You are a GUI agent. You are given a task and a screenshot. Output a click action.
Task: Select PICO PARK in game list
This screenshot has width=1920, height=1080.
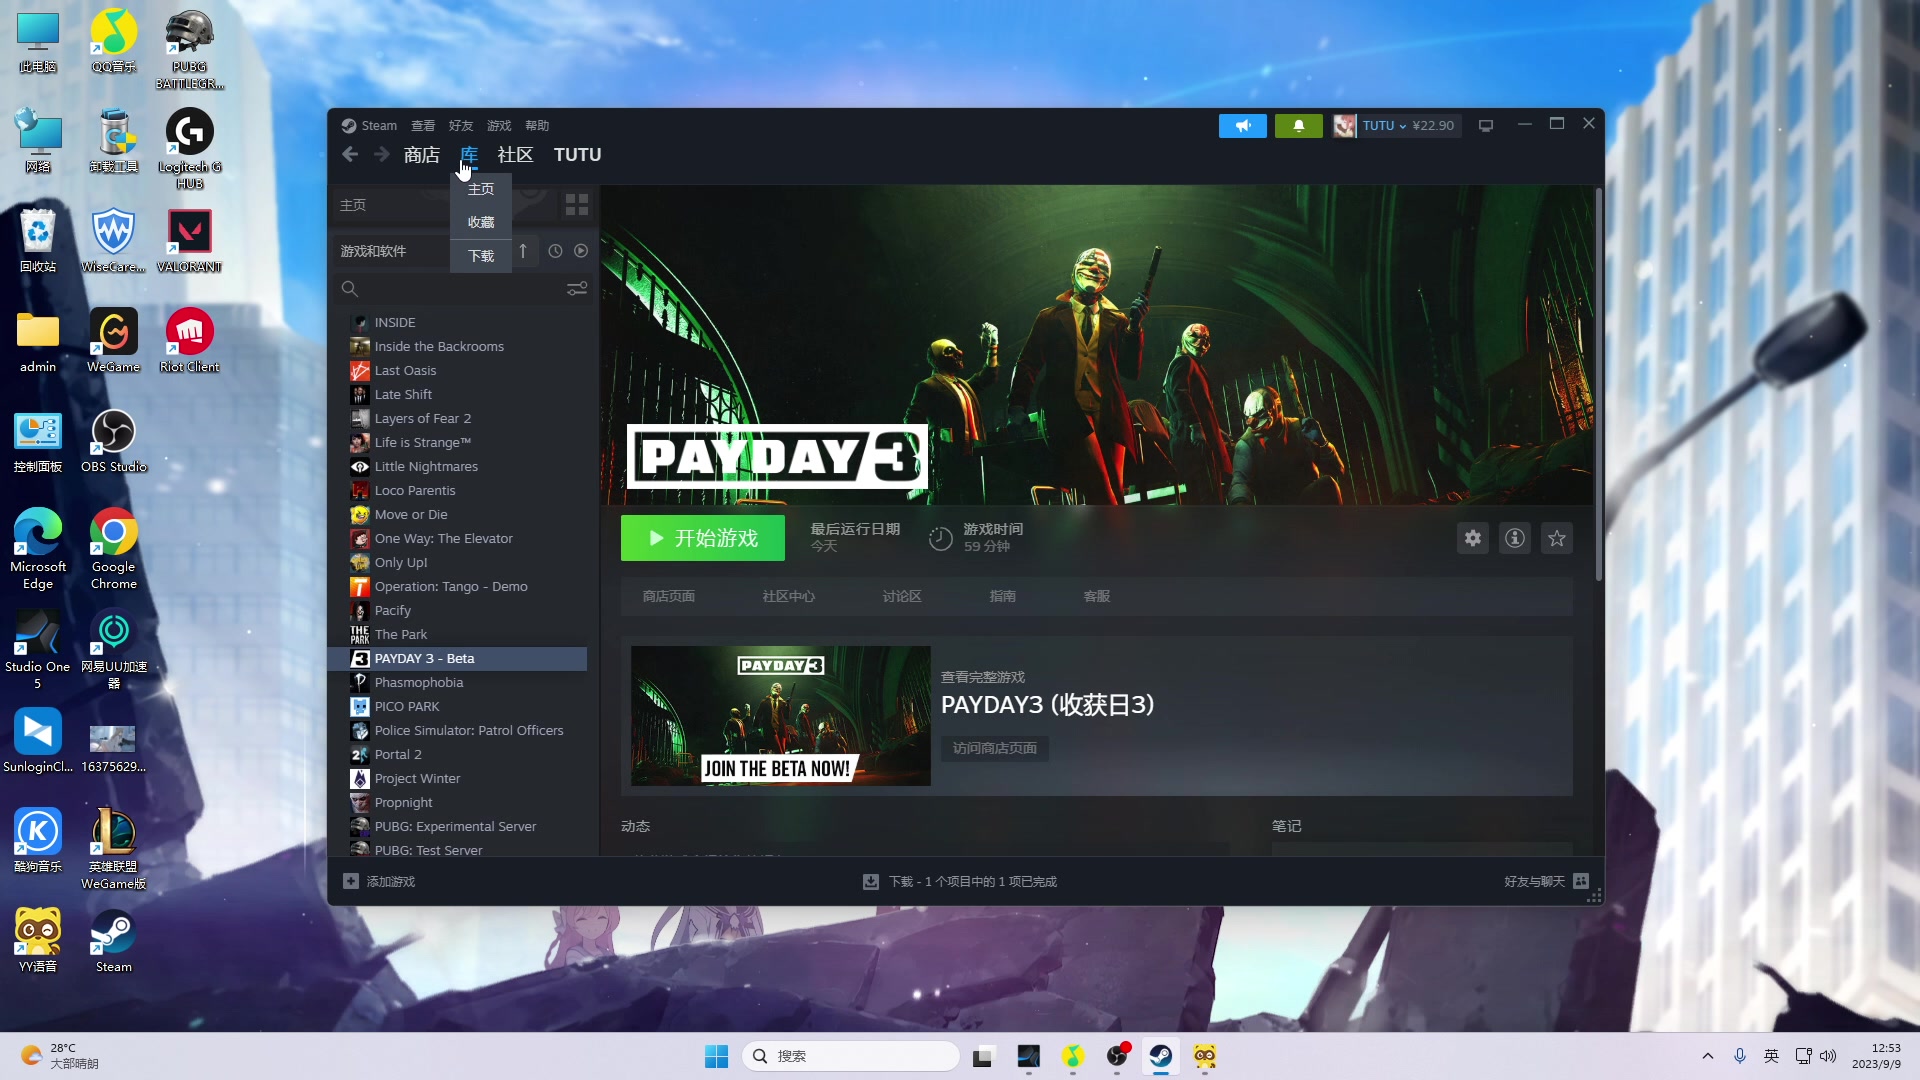(407, 706)
